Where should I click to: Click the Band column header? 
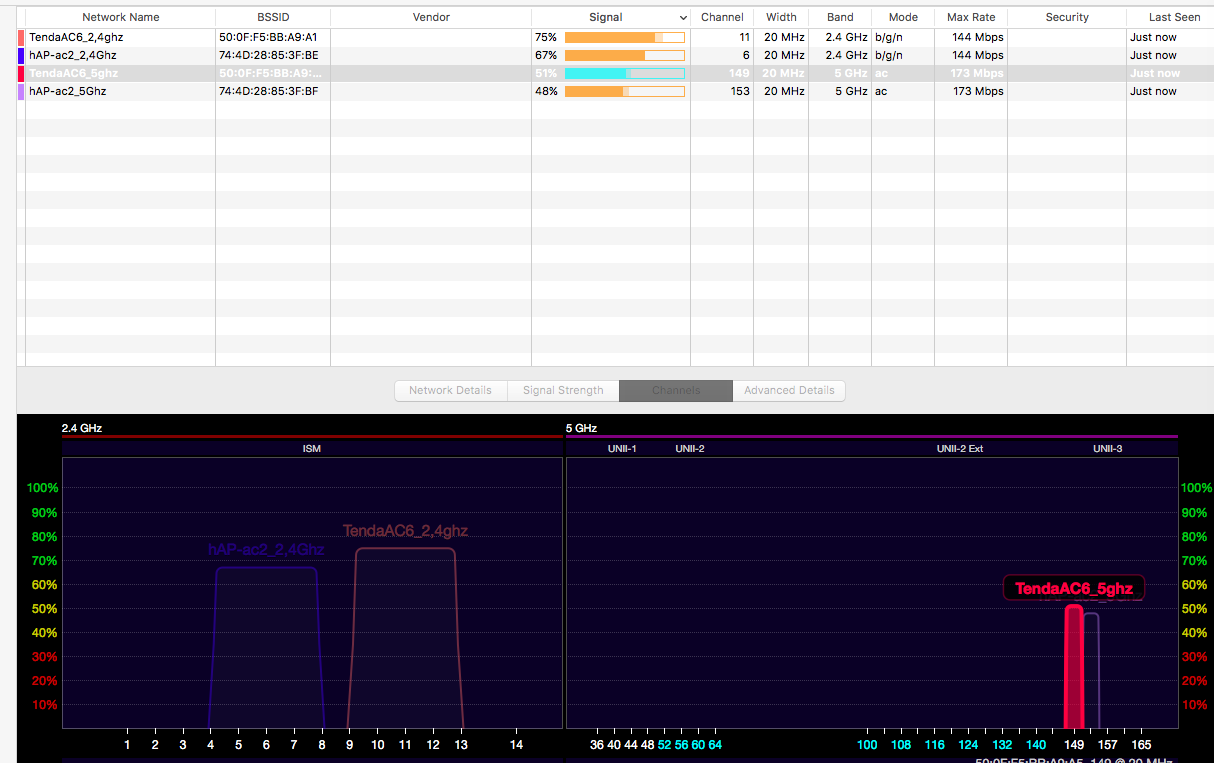click(x=840, y=17)
